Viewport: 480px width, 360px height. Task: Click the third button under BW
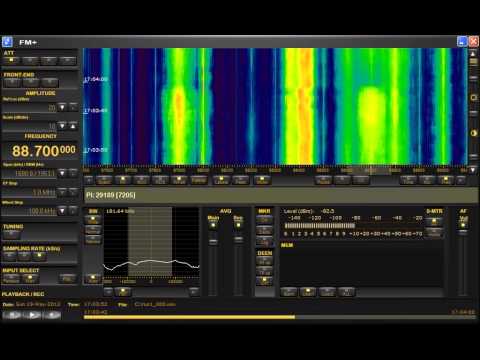pyautogui.click(x=93, y=240)
